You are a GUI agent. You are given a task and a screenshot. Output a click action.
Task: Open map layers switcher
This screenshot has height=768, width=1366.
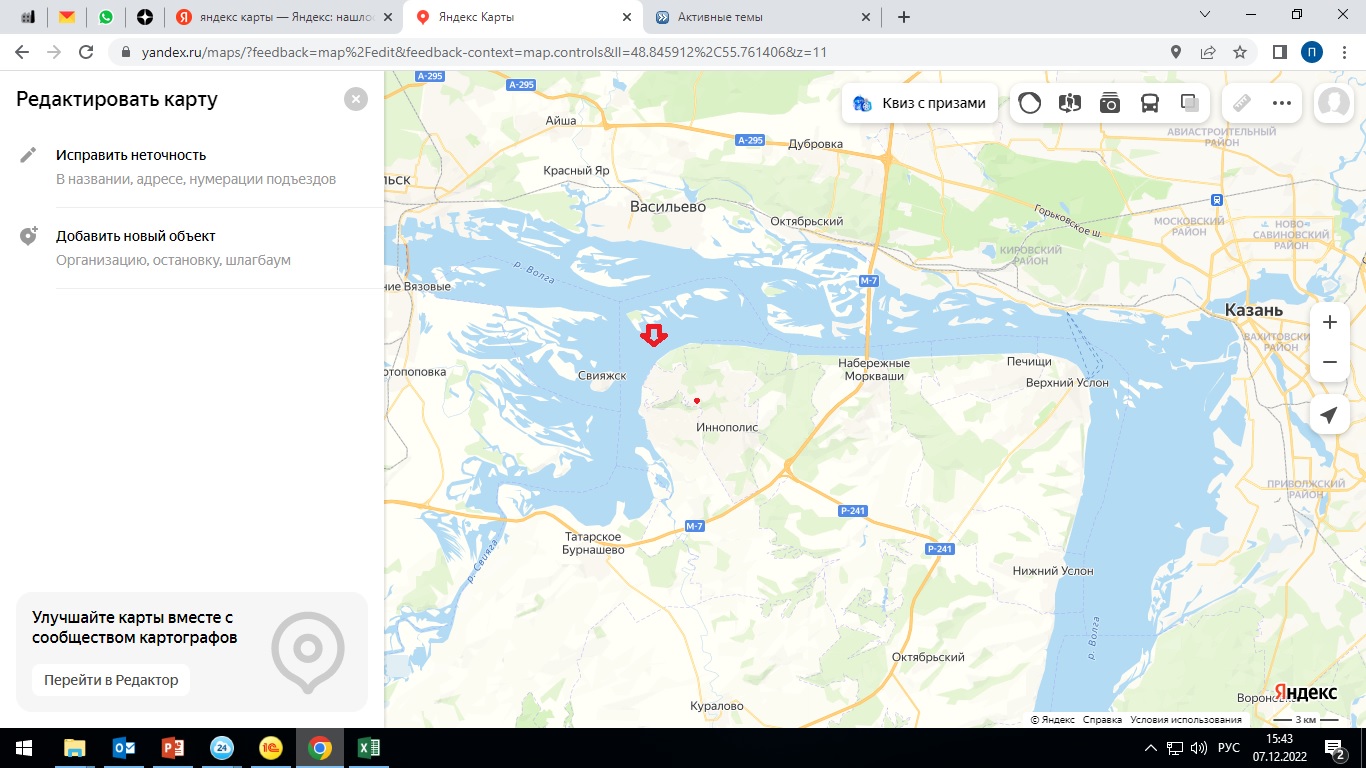pyautogui.click(x=1190, y=103)
